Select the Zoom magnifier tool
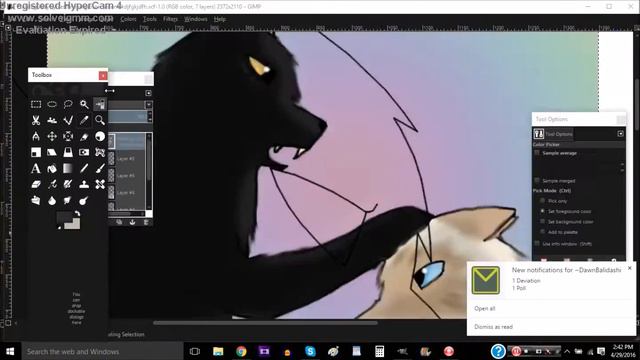The width and height of the screenshot is (640, 360). tap(100, 120)
